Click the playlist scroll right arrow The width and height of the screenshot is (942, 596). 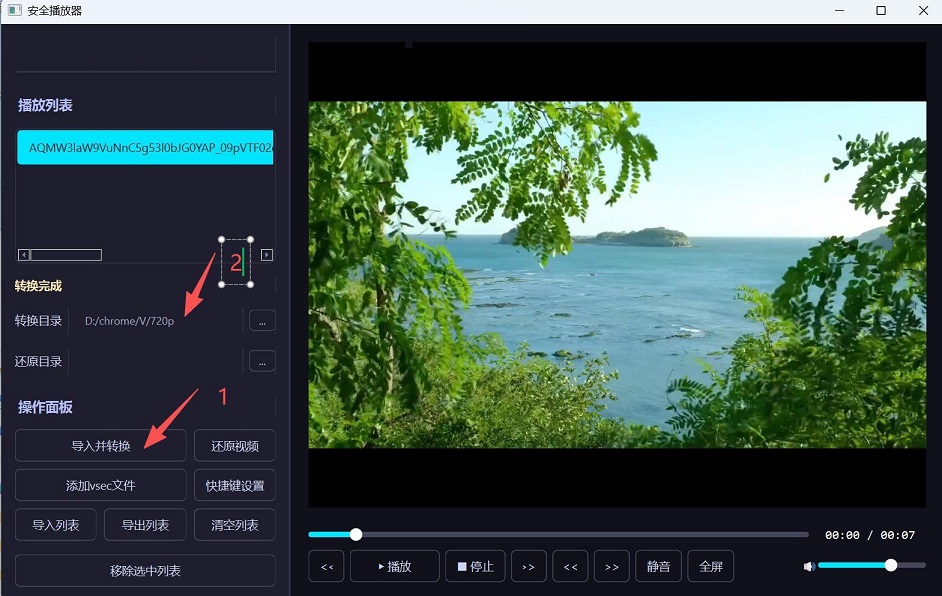267,255
